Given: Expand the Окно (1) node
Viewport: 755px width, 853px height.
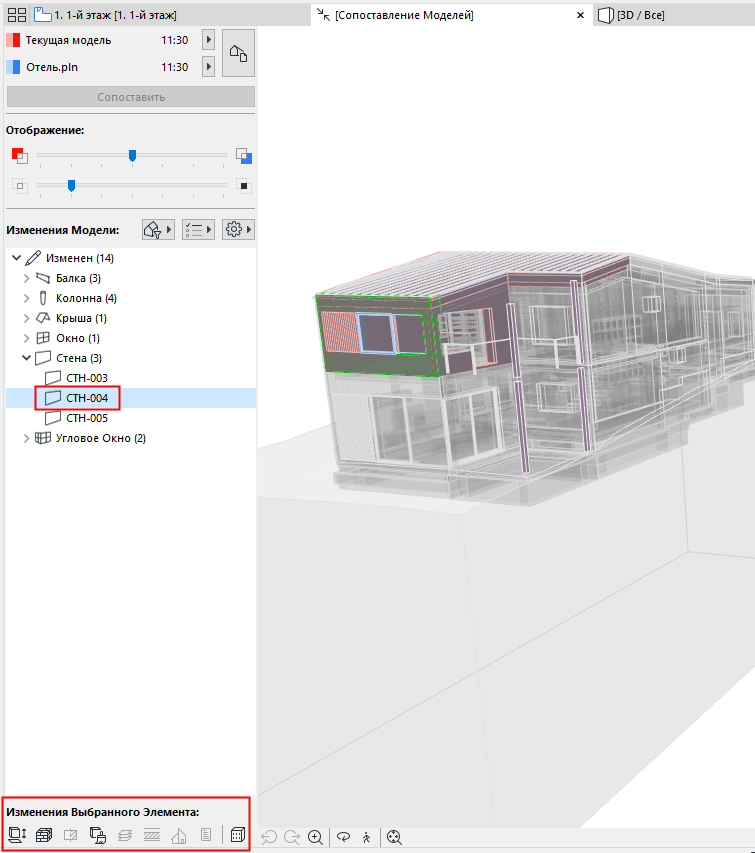Looking at the screenshot, I should 26,338.
